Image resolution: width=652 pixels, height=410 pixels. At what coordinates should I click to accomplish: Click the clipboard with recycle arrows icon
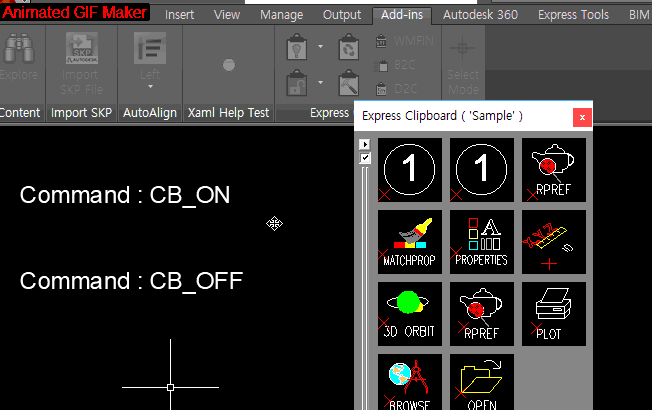point(348,47)
